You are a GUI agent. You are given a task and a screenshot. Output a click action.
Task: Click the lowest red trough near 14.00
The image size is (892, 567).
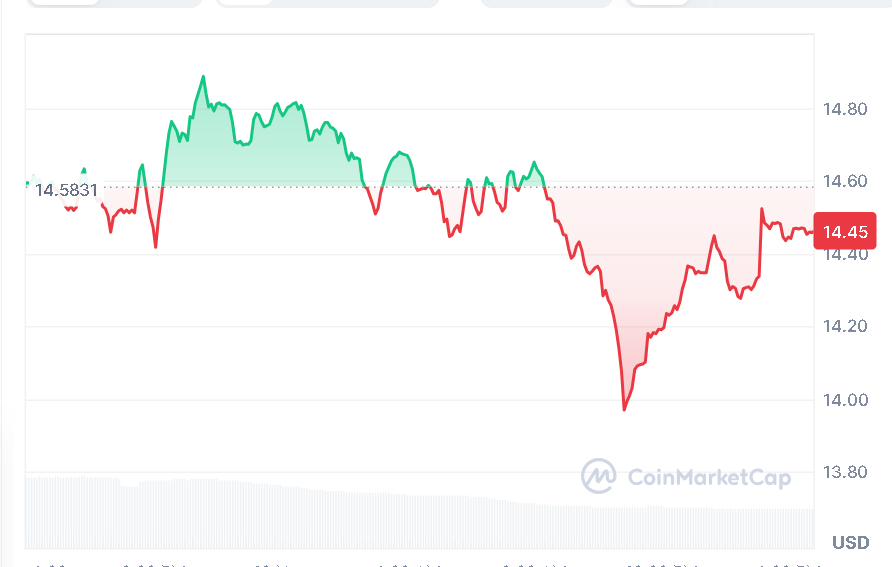(x=625, y=408)
